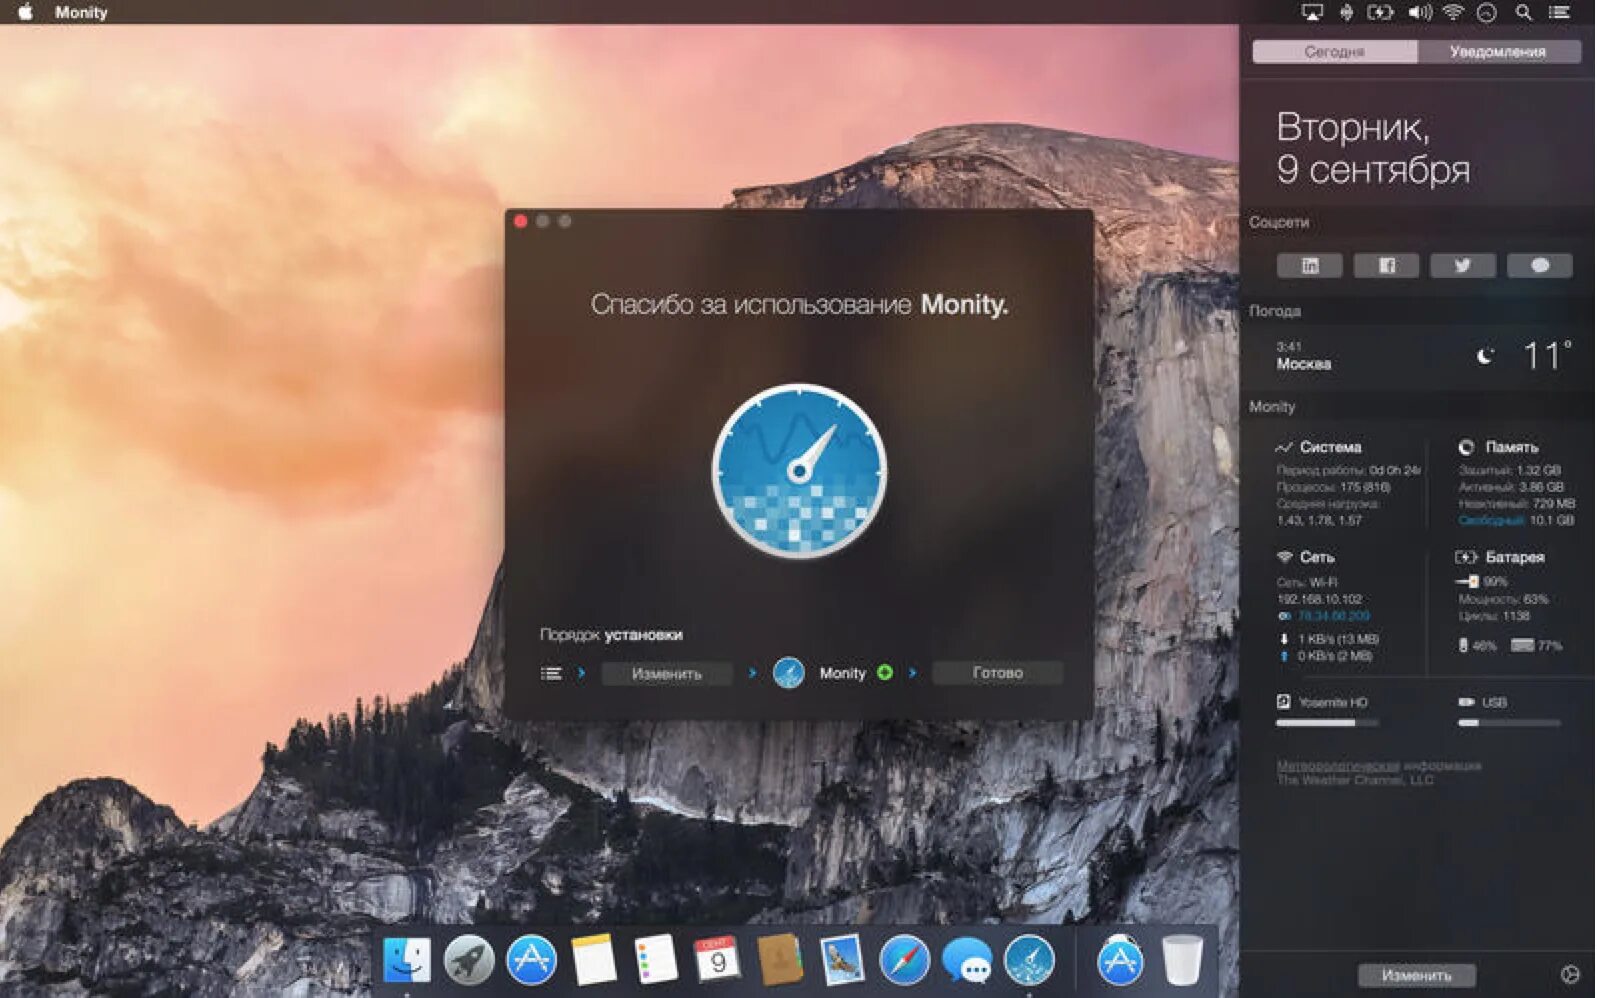Launch Safari from the Dock
Viewport: 1598px width, 998px height.
tap(904, 961)
